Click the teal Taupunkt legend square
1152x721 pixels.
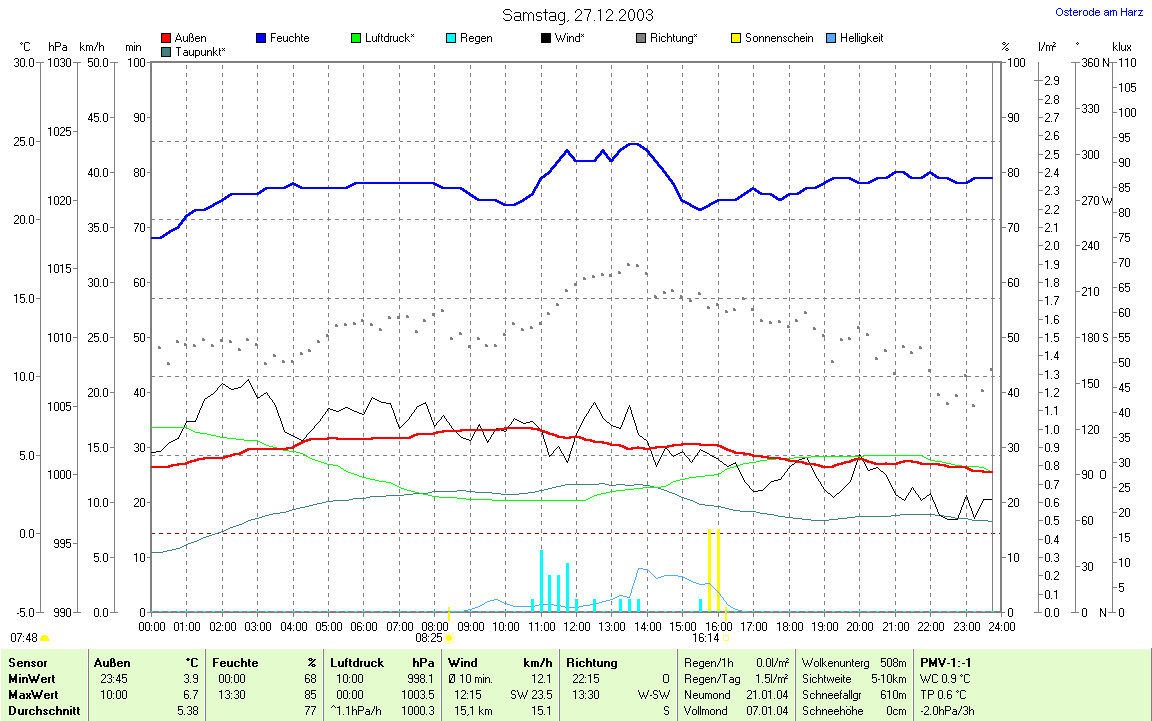tap(166, 51)
